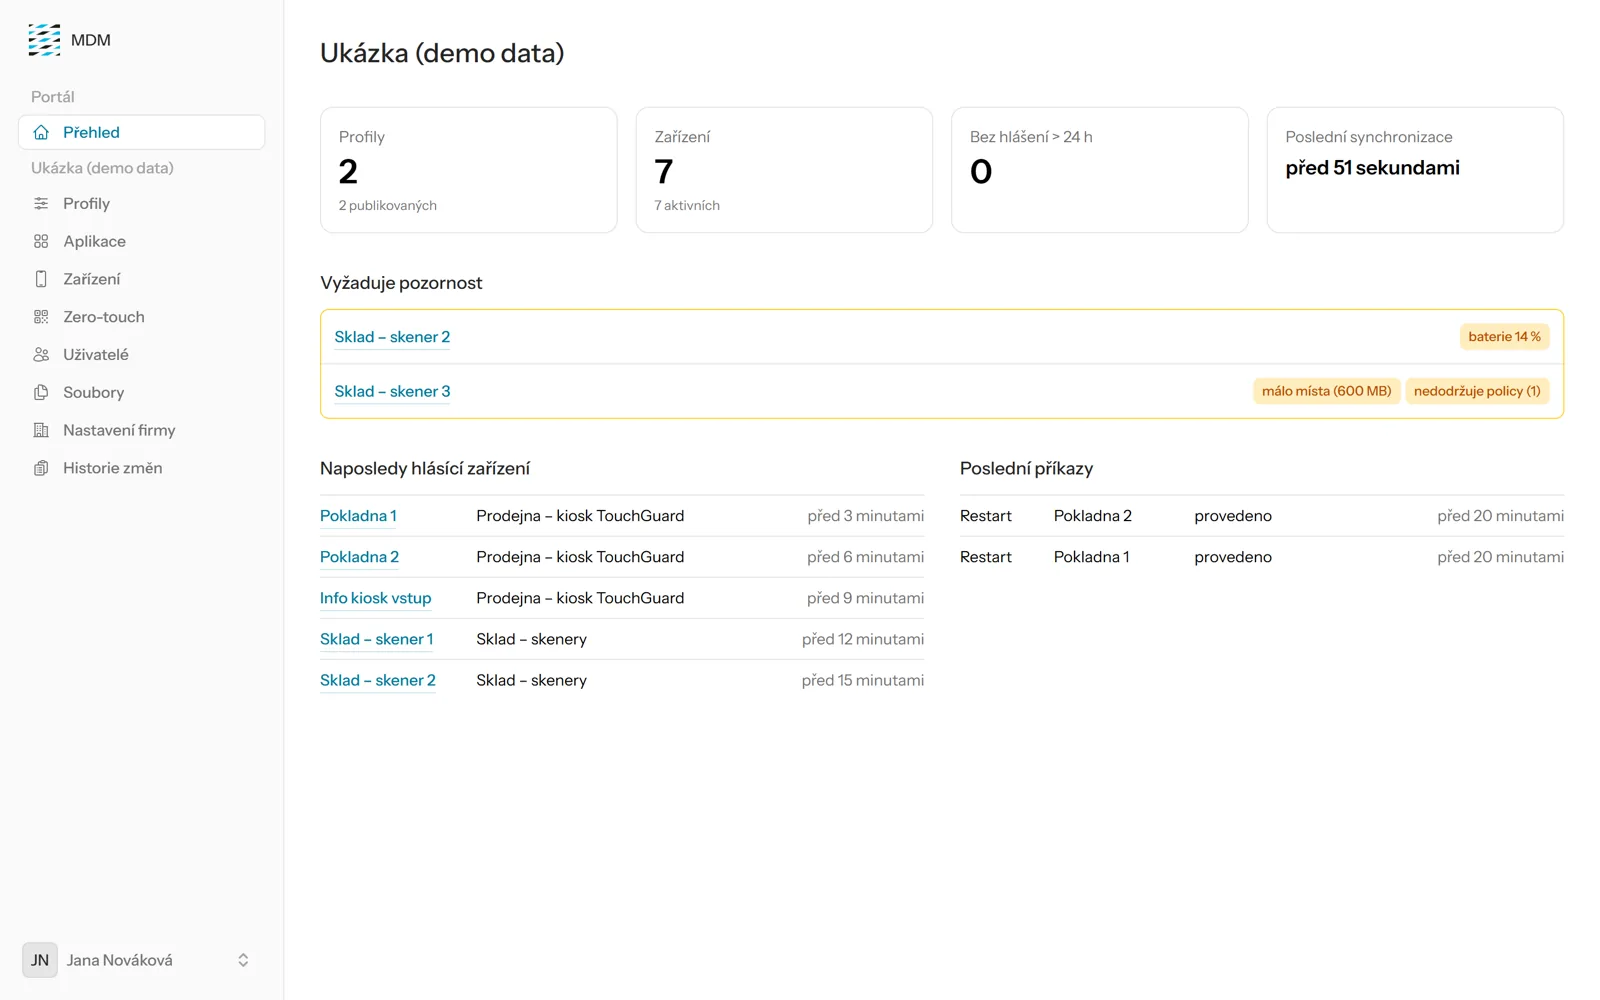
Task: Click the Zařízení 7 aktivních card
Action: click(784, 170)
